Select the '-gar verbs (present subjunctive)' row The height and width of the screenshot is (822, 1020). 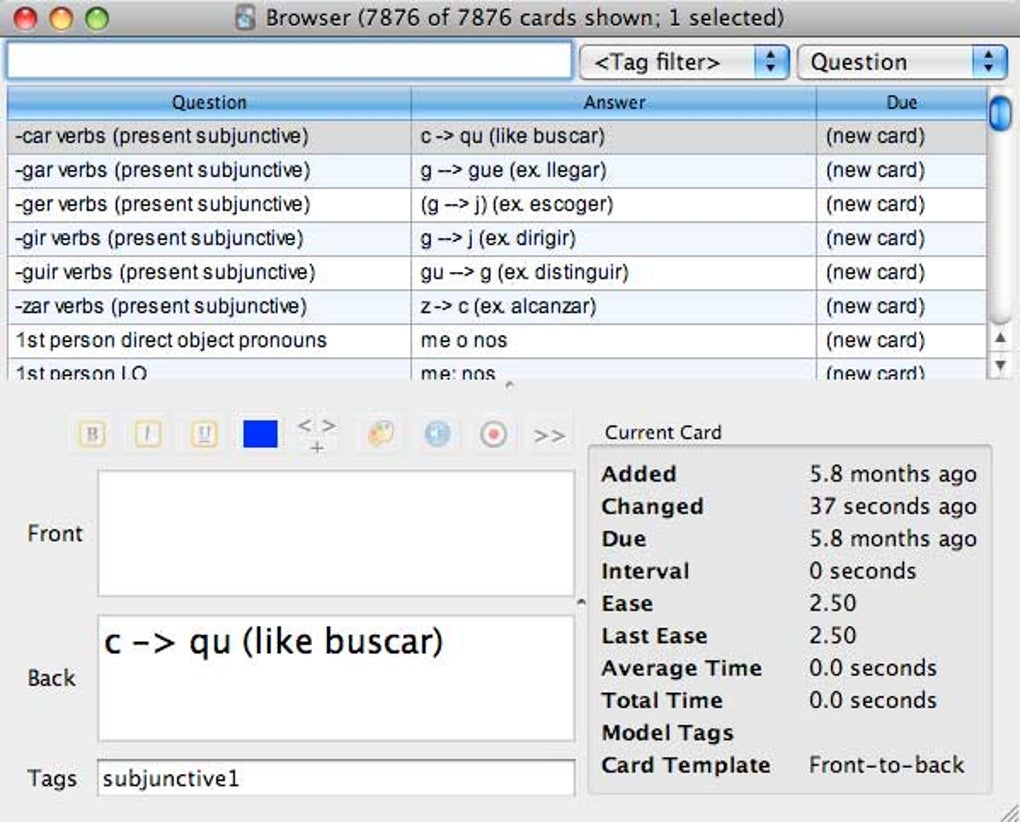(497, 170)
